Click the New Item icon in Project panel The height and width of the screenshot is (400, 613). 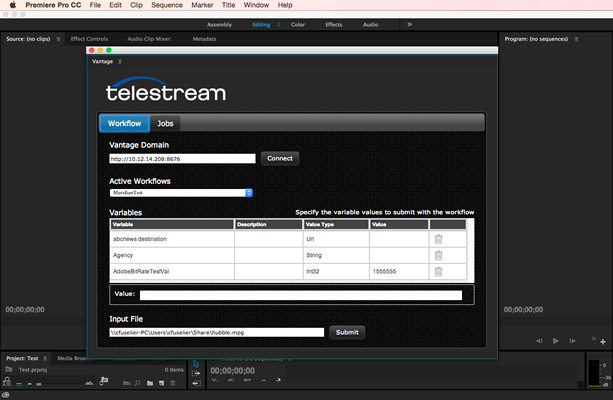[x=161, y=383]
